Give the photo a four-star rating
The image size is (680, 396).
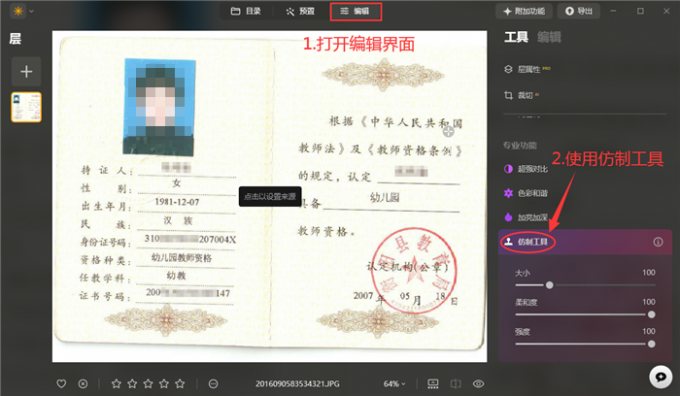[164, 384]
